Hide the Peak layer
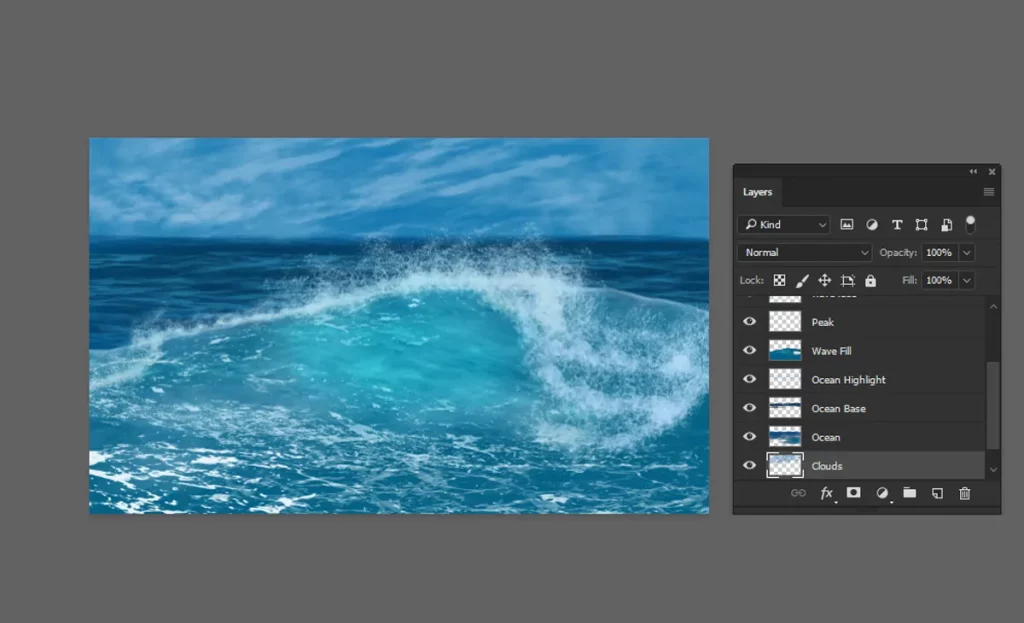 point(748,321)
